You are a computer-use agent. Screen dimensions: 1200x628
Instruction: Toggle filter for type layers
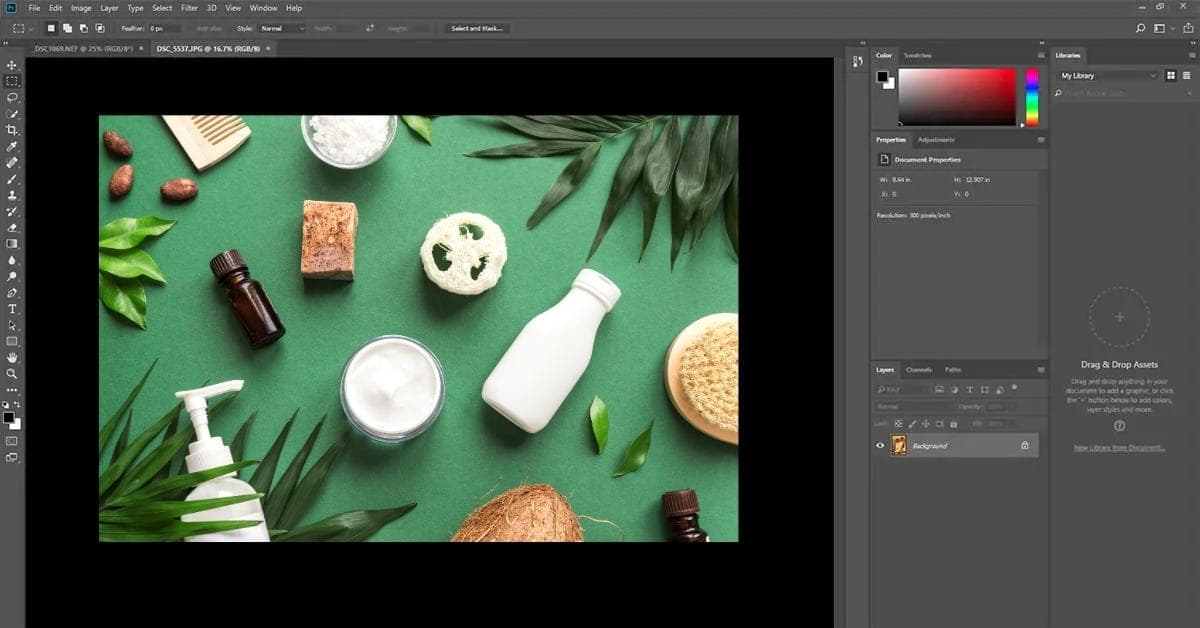[x=970, y=389]
